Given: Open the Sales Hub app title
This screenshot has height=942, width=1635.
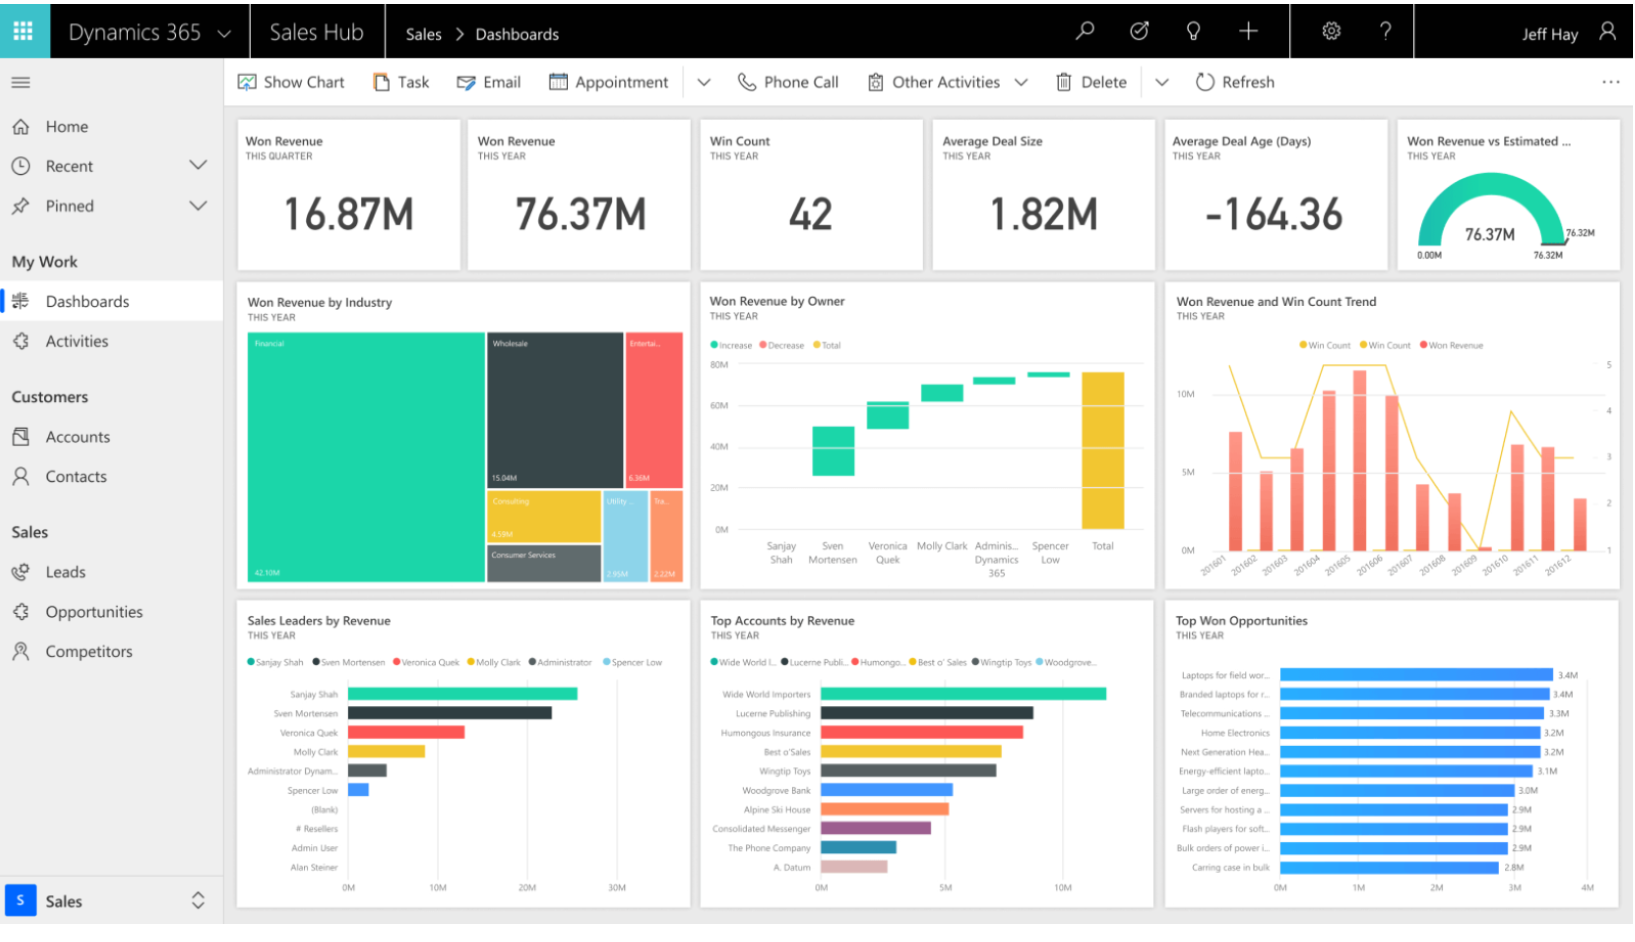Looking at the screenshot, I should point(316,32).
